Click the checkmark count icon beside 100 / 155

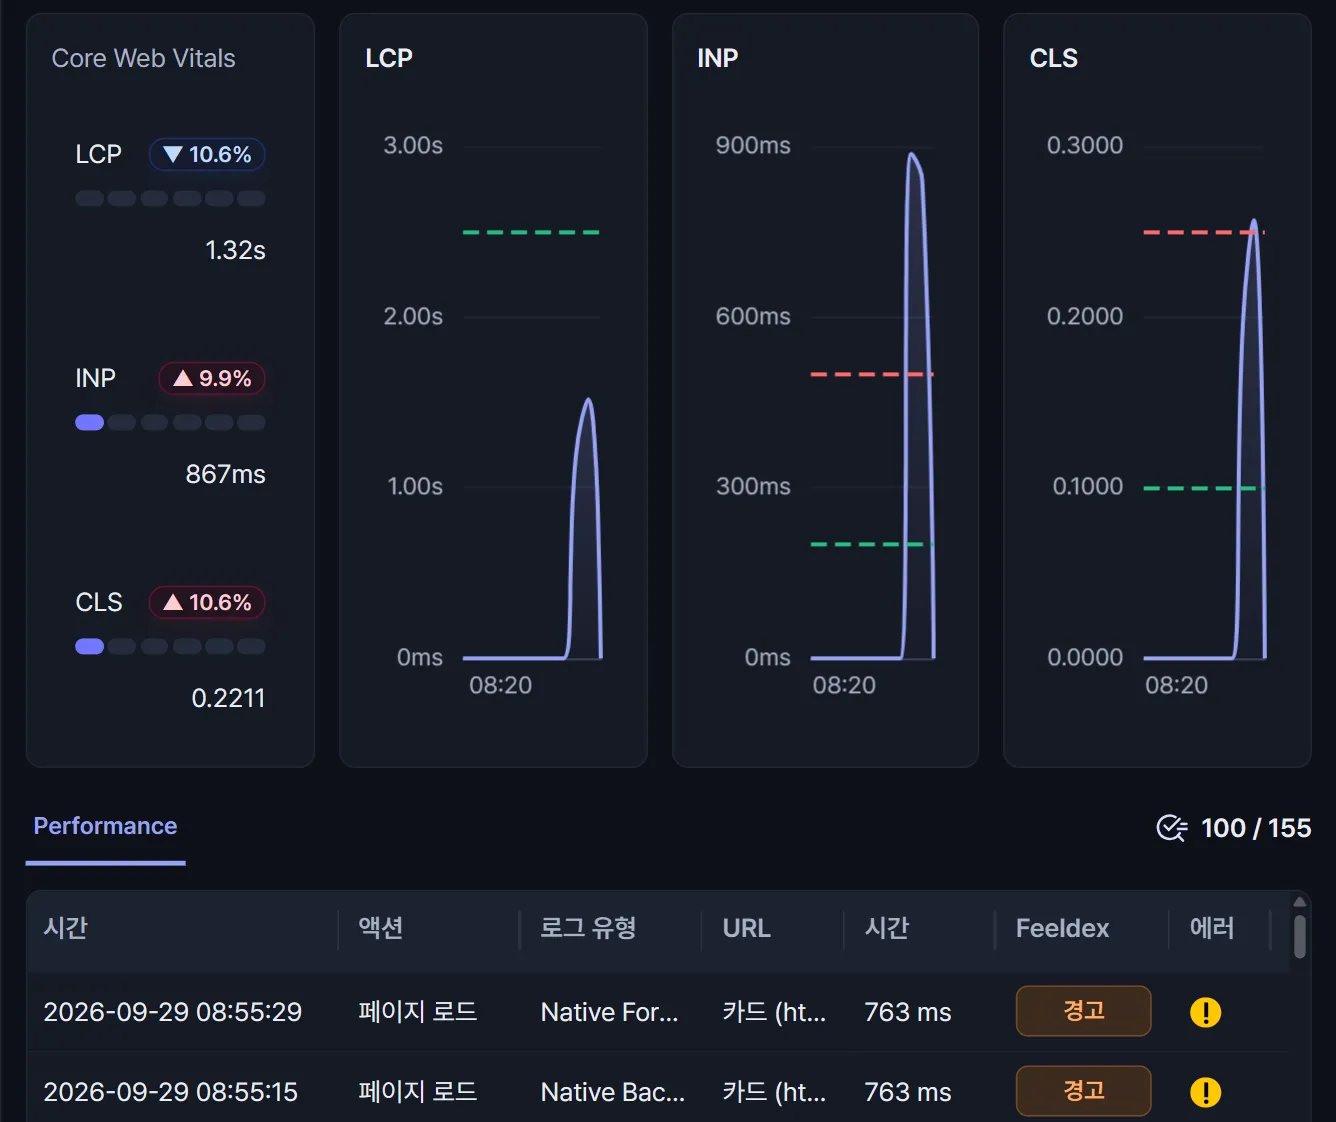[1171, 828]
